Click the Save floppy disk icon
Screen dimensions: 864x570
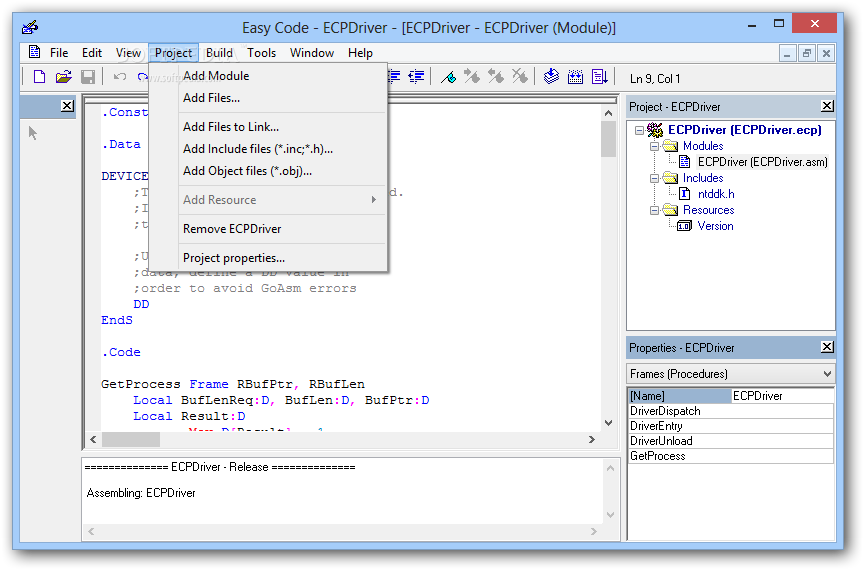pyautogui.click(x=88, y=77)
